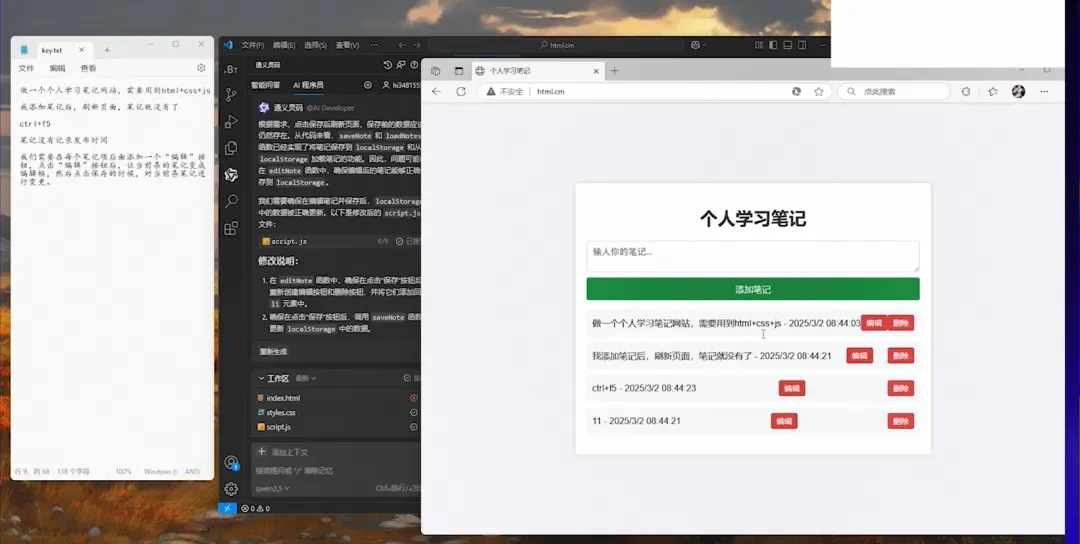This screenshot has height=544, width=1080.
Task: Start a new chat with plus circle icon
Action: [368, 85]
